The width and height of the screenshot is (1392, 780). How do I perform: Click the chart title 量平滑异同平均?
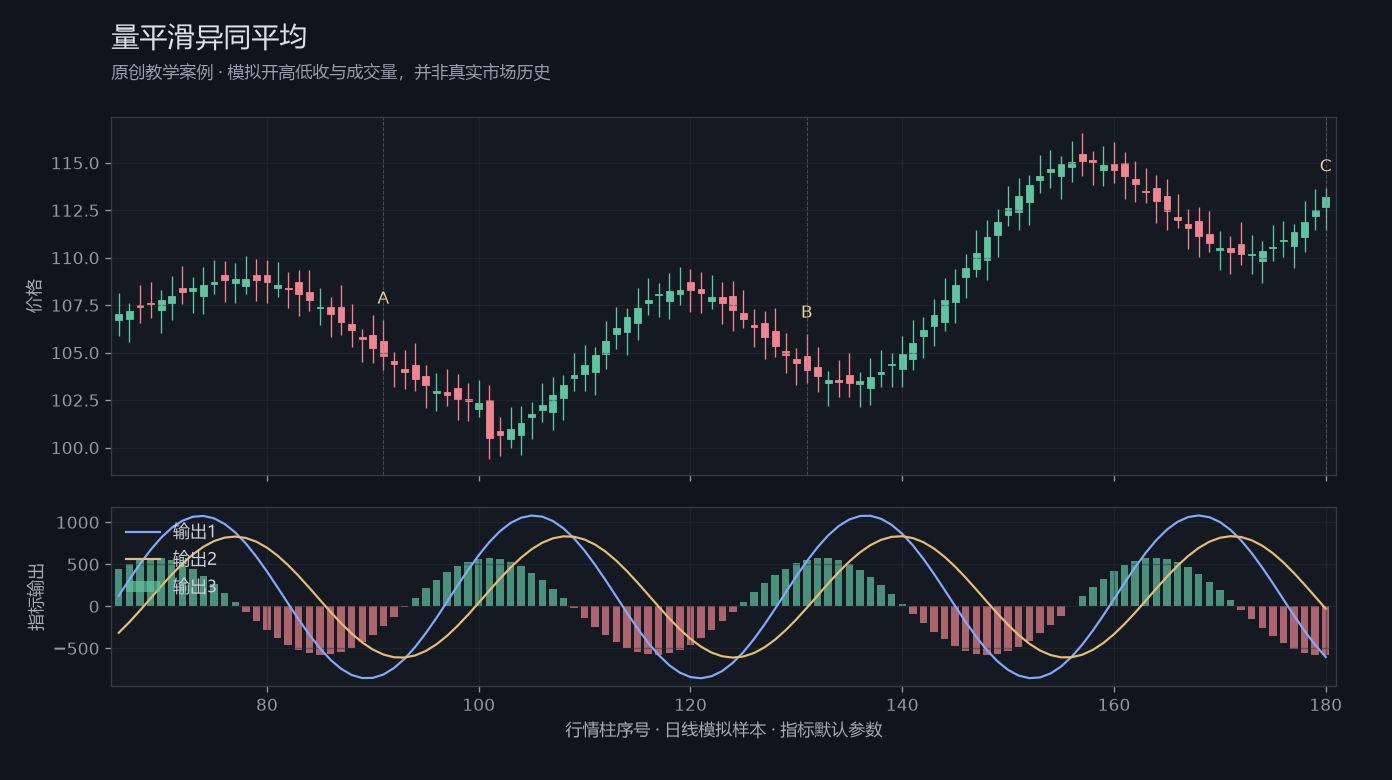click(209, 37)
